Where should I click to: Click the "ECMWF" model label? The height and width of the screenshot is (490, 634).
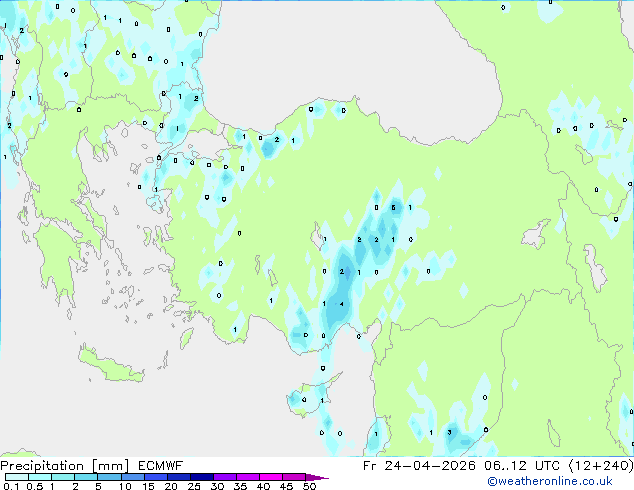point(161,466)
